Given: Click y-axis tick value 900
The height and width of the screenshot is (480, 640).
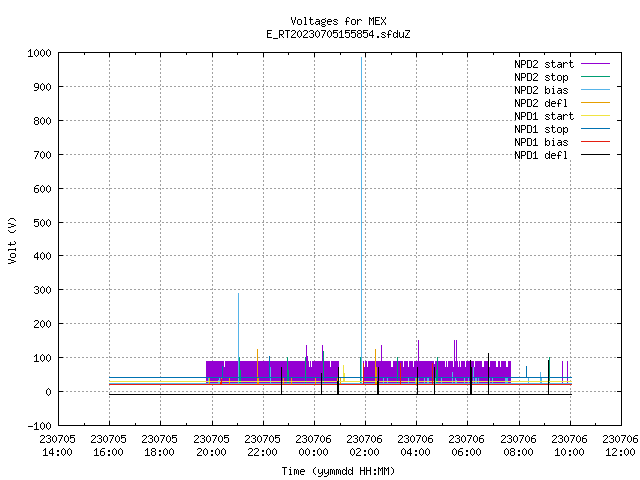Looking at the screenshot, I should pos(42,87).
